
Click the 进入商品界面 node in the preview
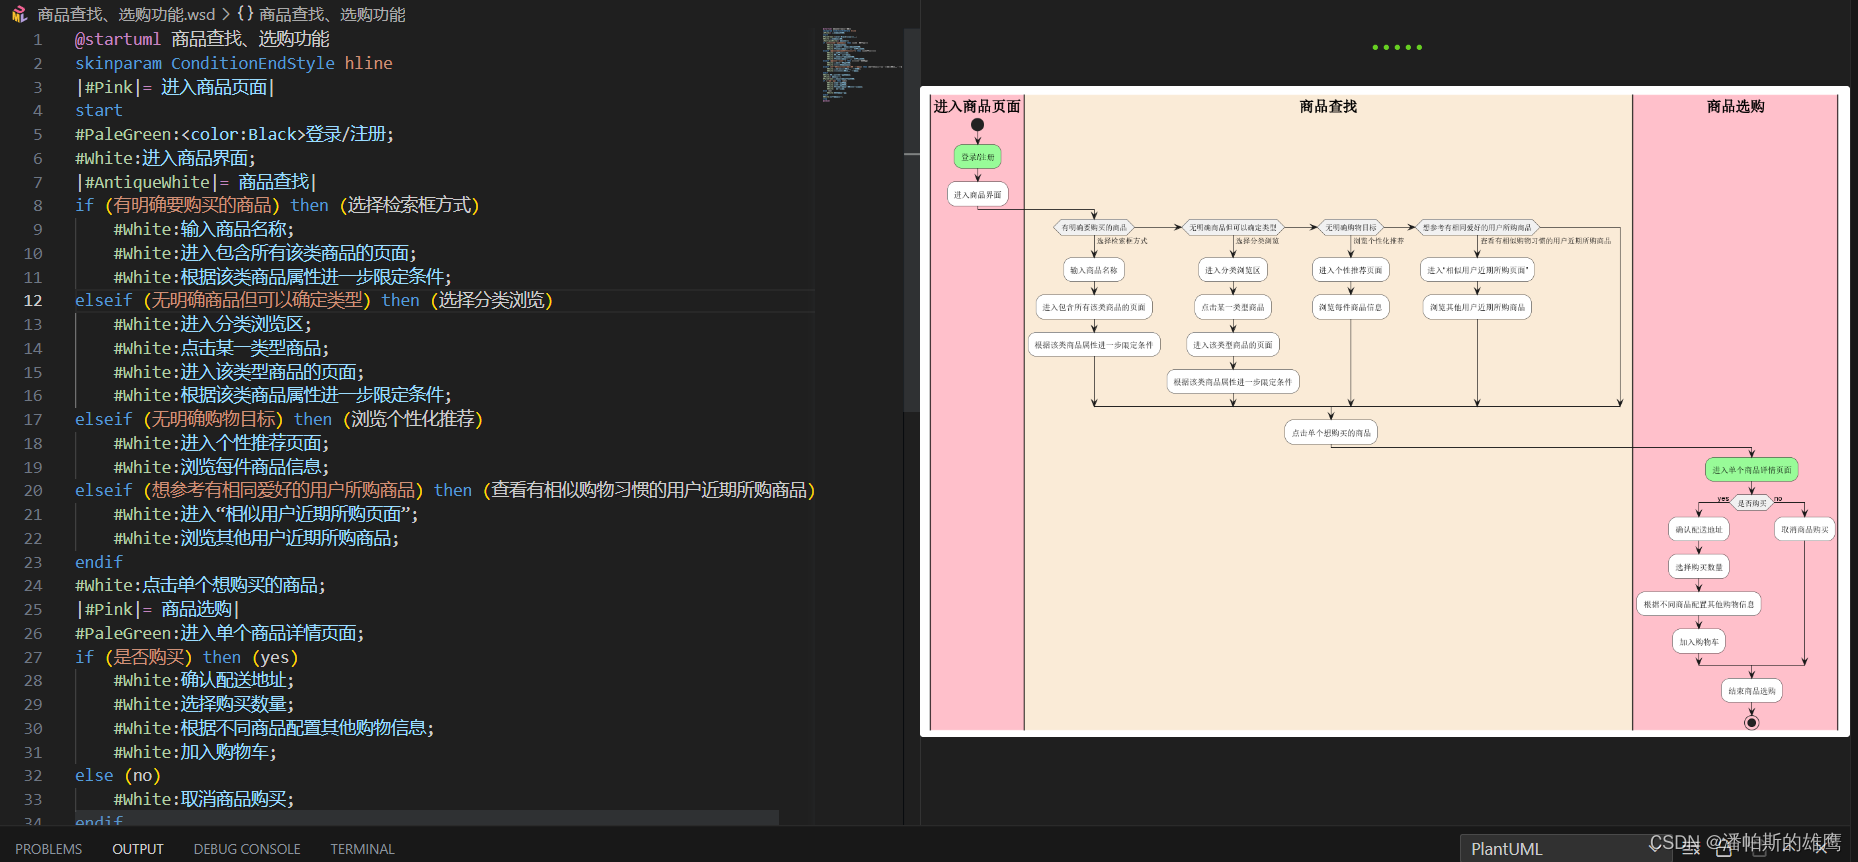(x=977, y=195)
